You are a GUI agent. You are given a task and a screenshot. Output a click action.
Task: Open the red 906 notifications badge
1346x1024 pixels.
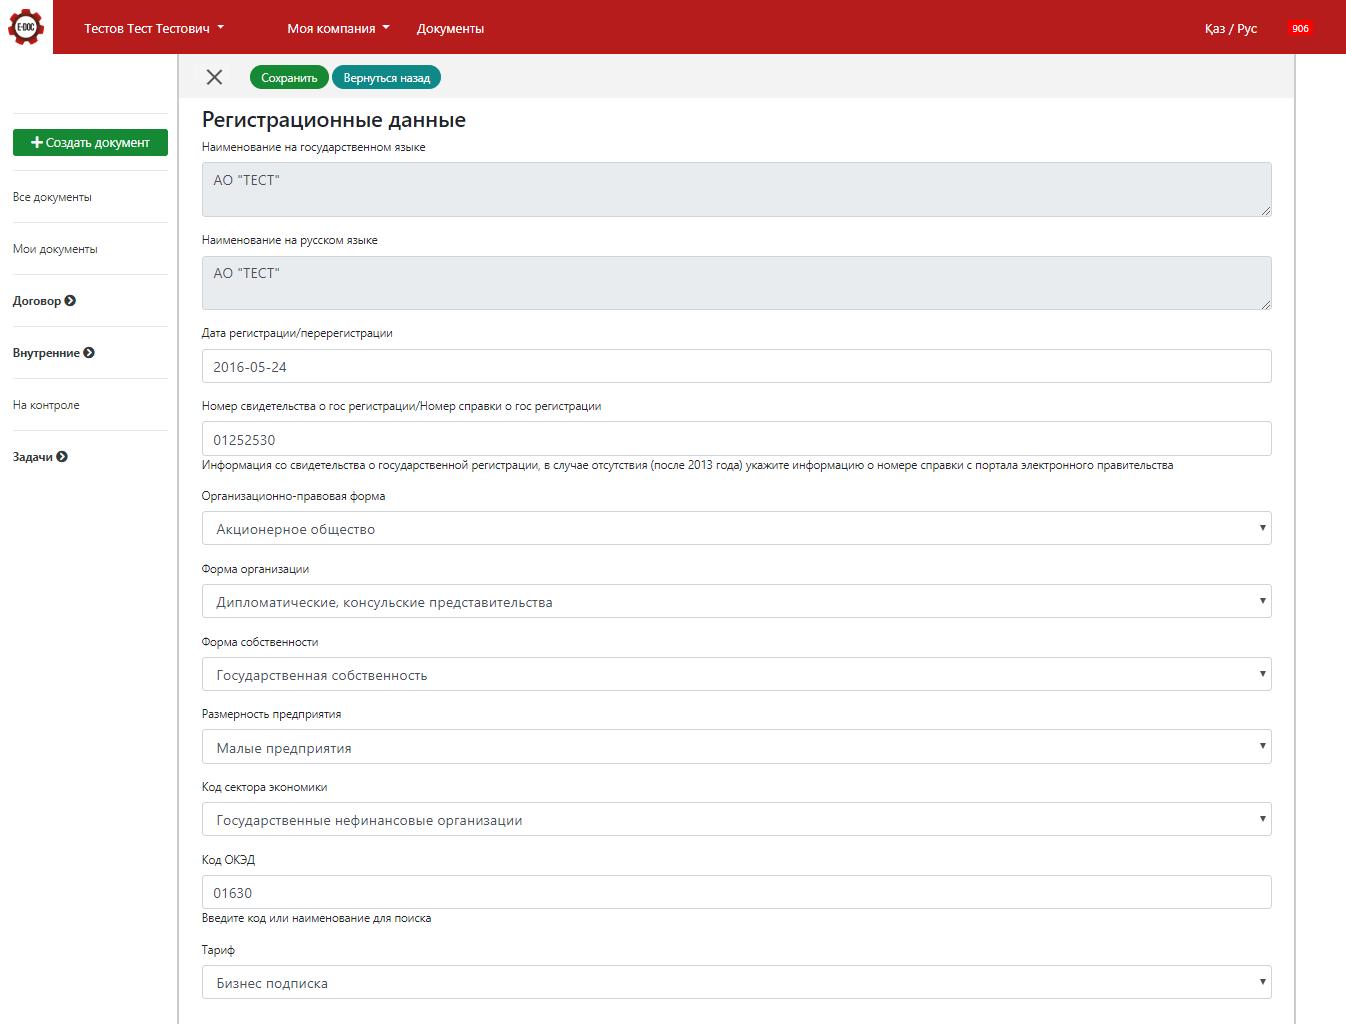pos(1299,28)
